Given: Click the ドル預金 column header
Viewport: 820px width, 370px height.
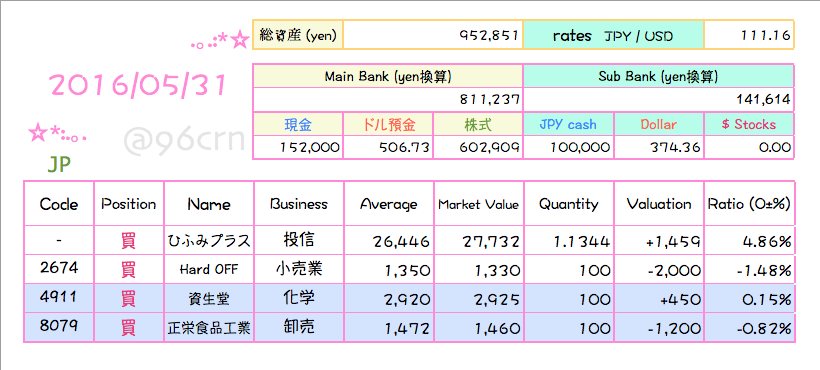Looking at the screenshot, I should point(388,124).
